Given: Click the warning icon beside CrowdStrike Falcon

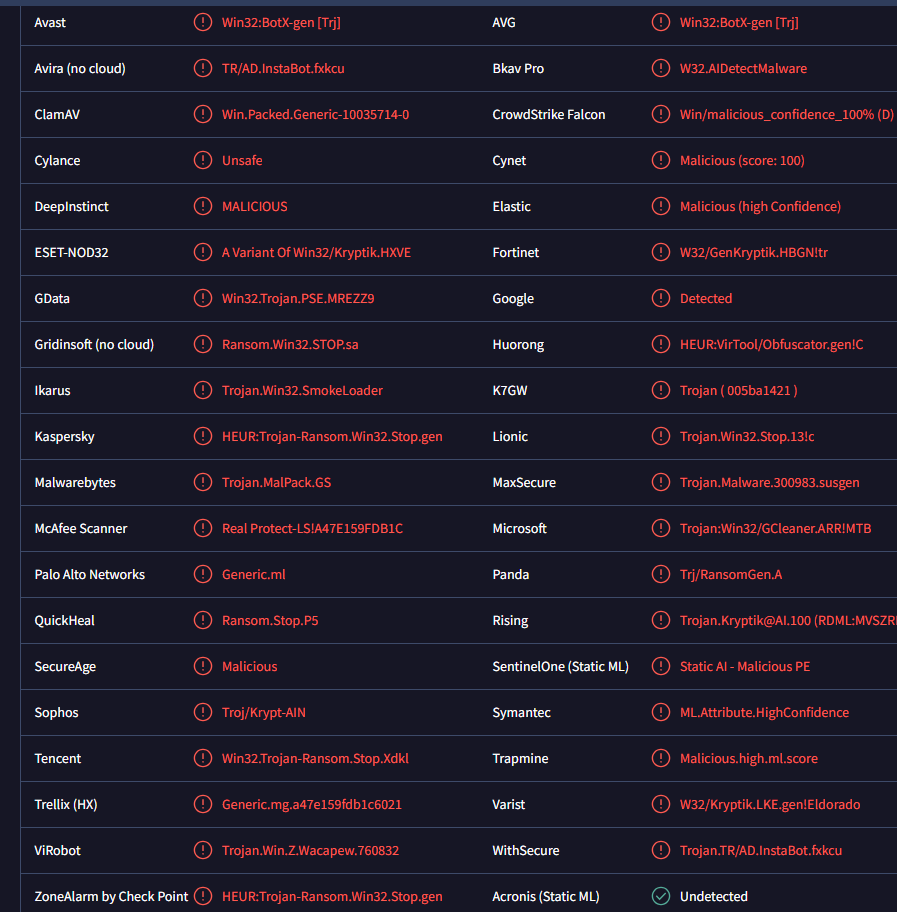Looking at the screenshot, I should tap(661, 115).
